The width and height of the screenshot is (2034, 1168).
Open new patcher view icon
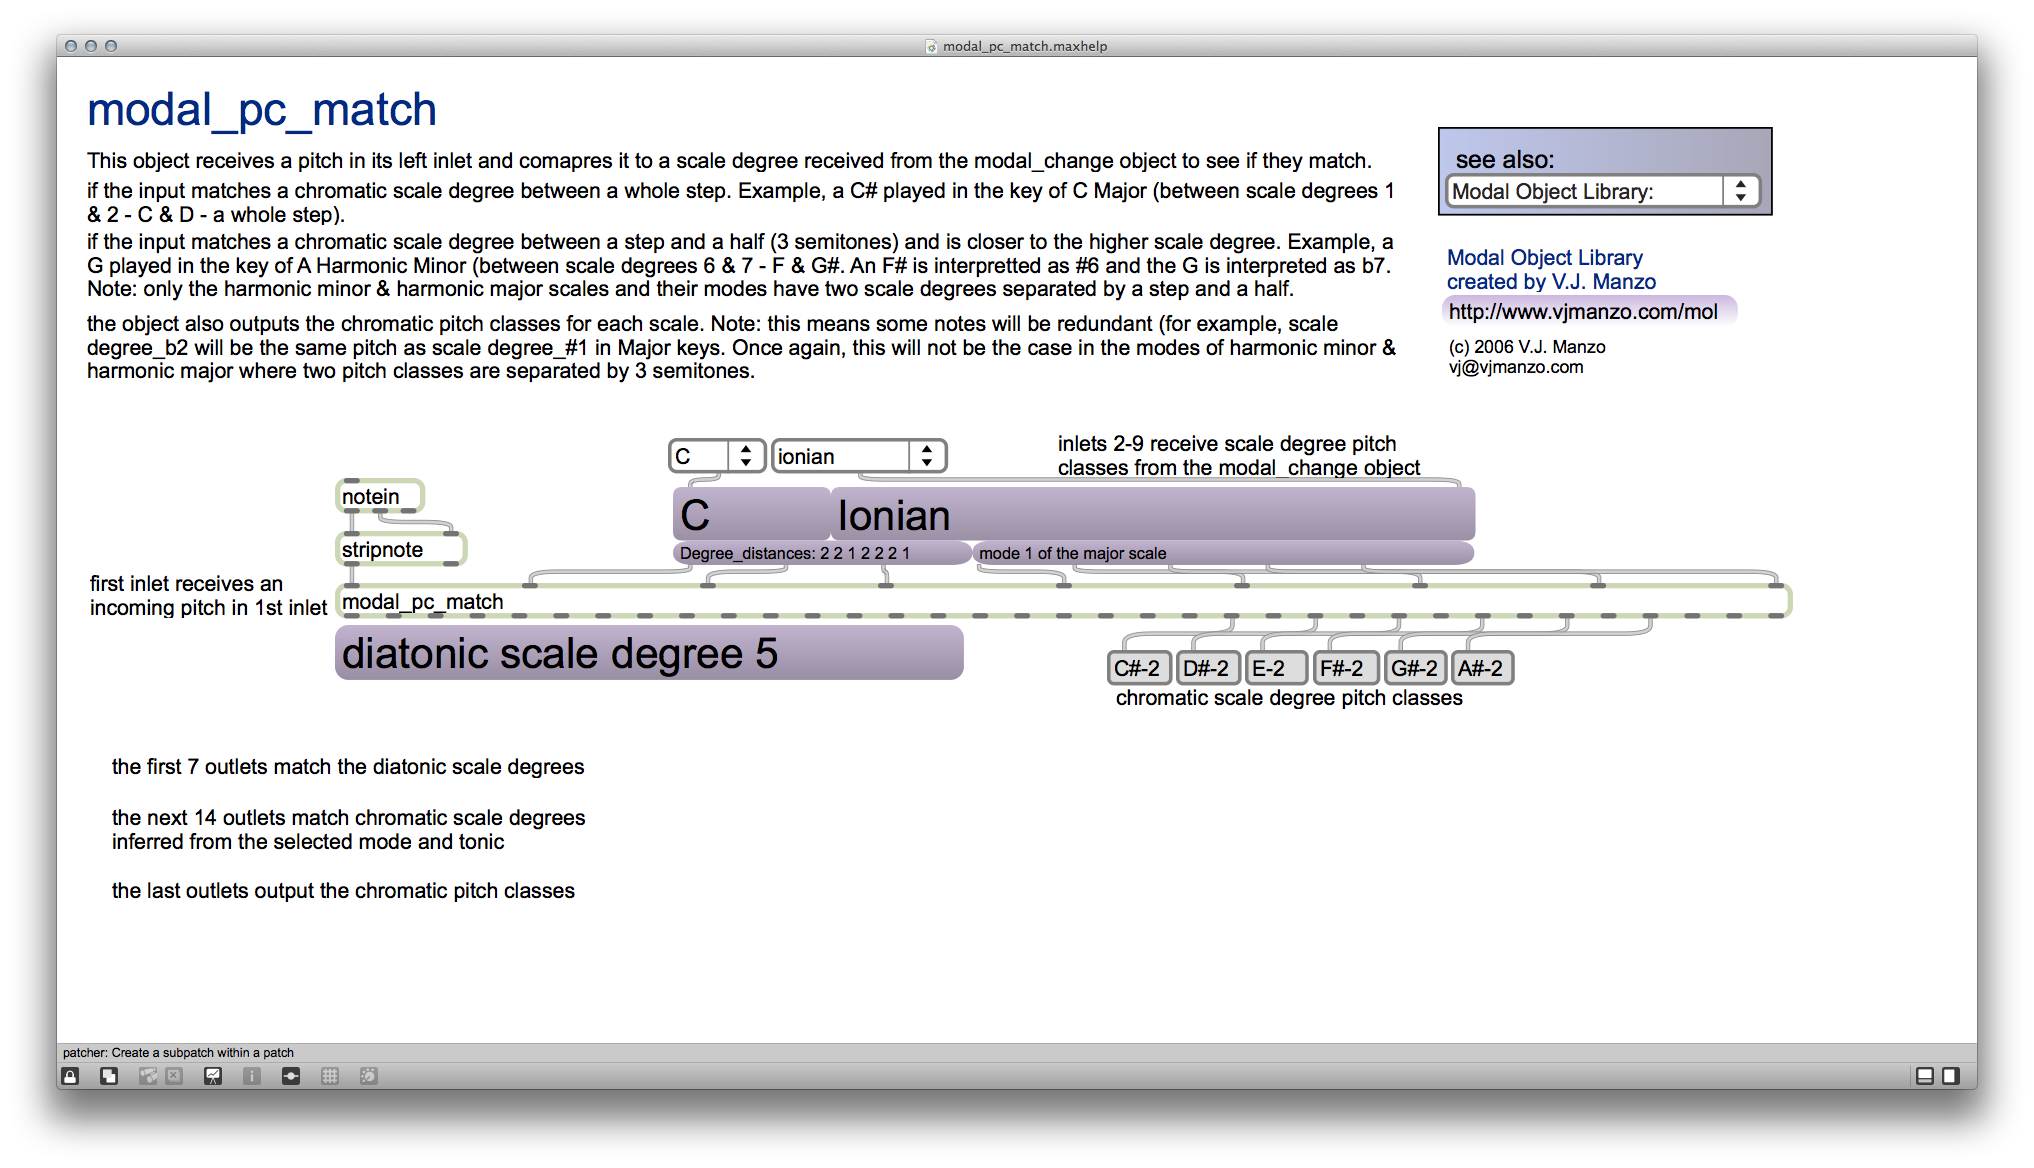pyautogui.click(x=109, y=1076)
